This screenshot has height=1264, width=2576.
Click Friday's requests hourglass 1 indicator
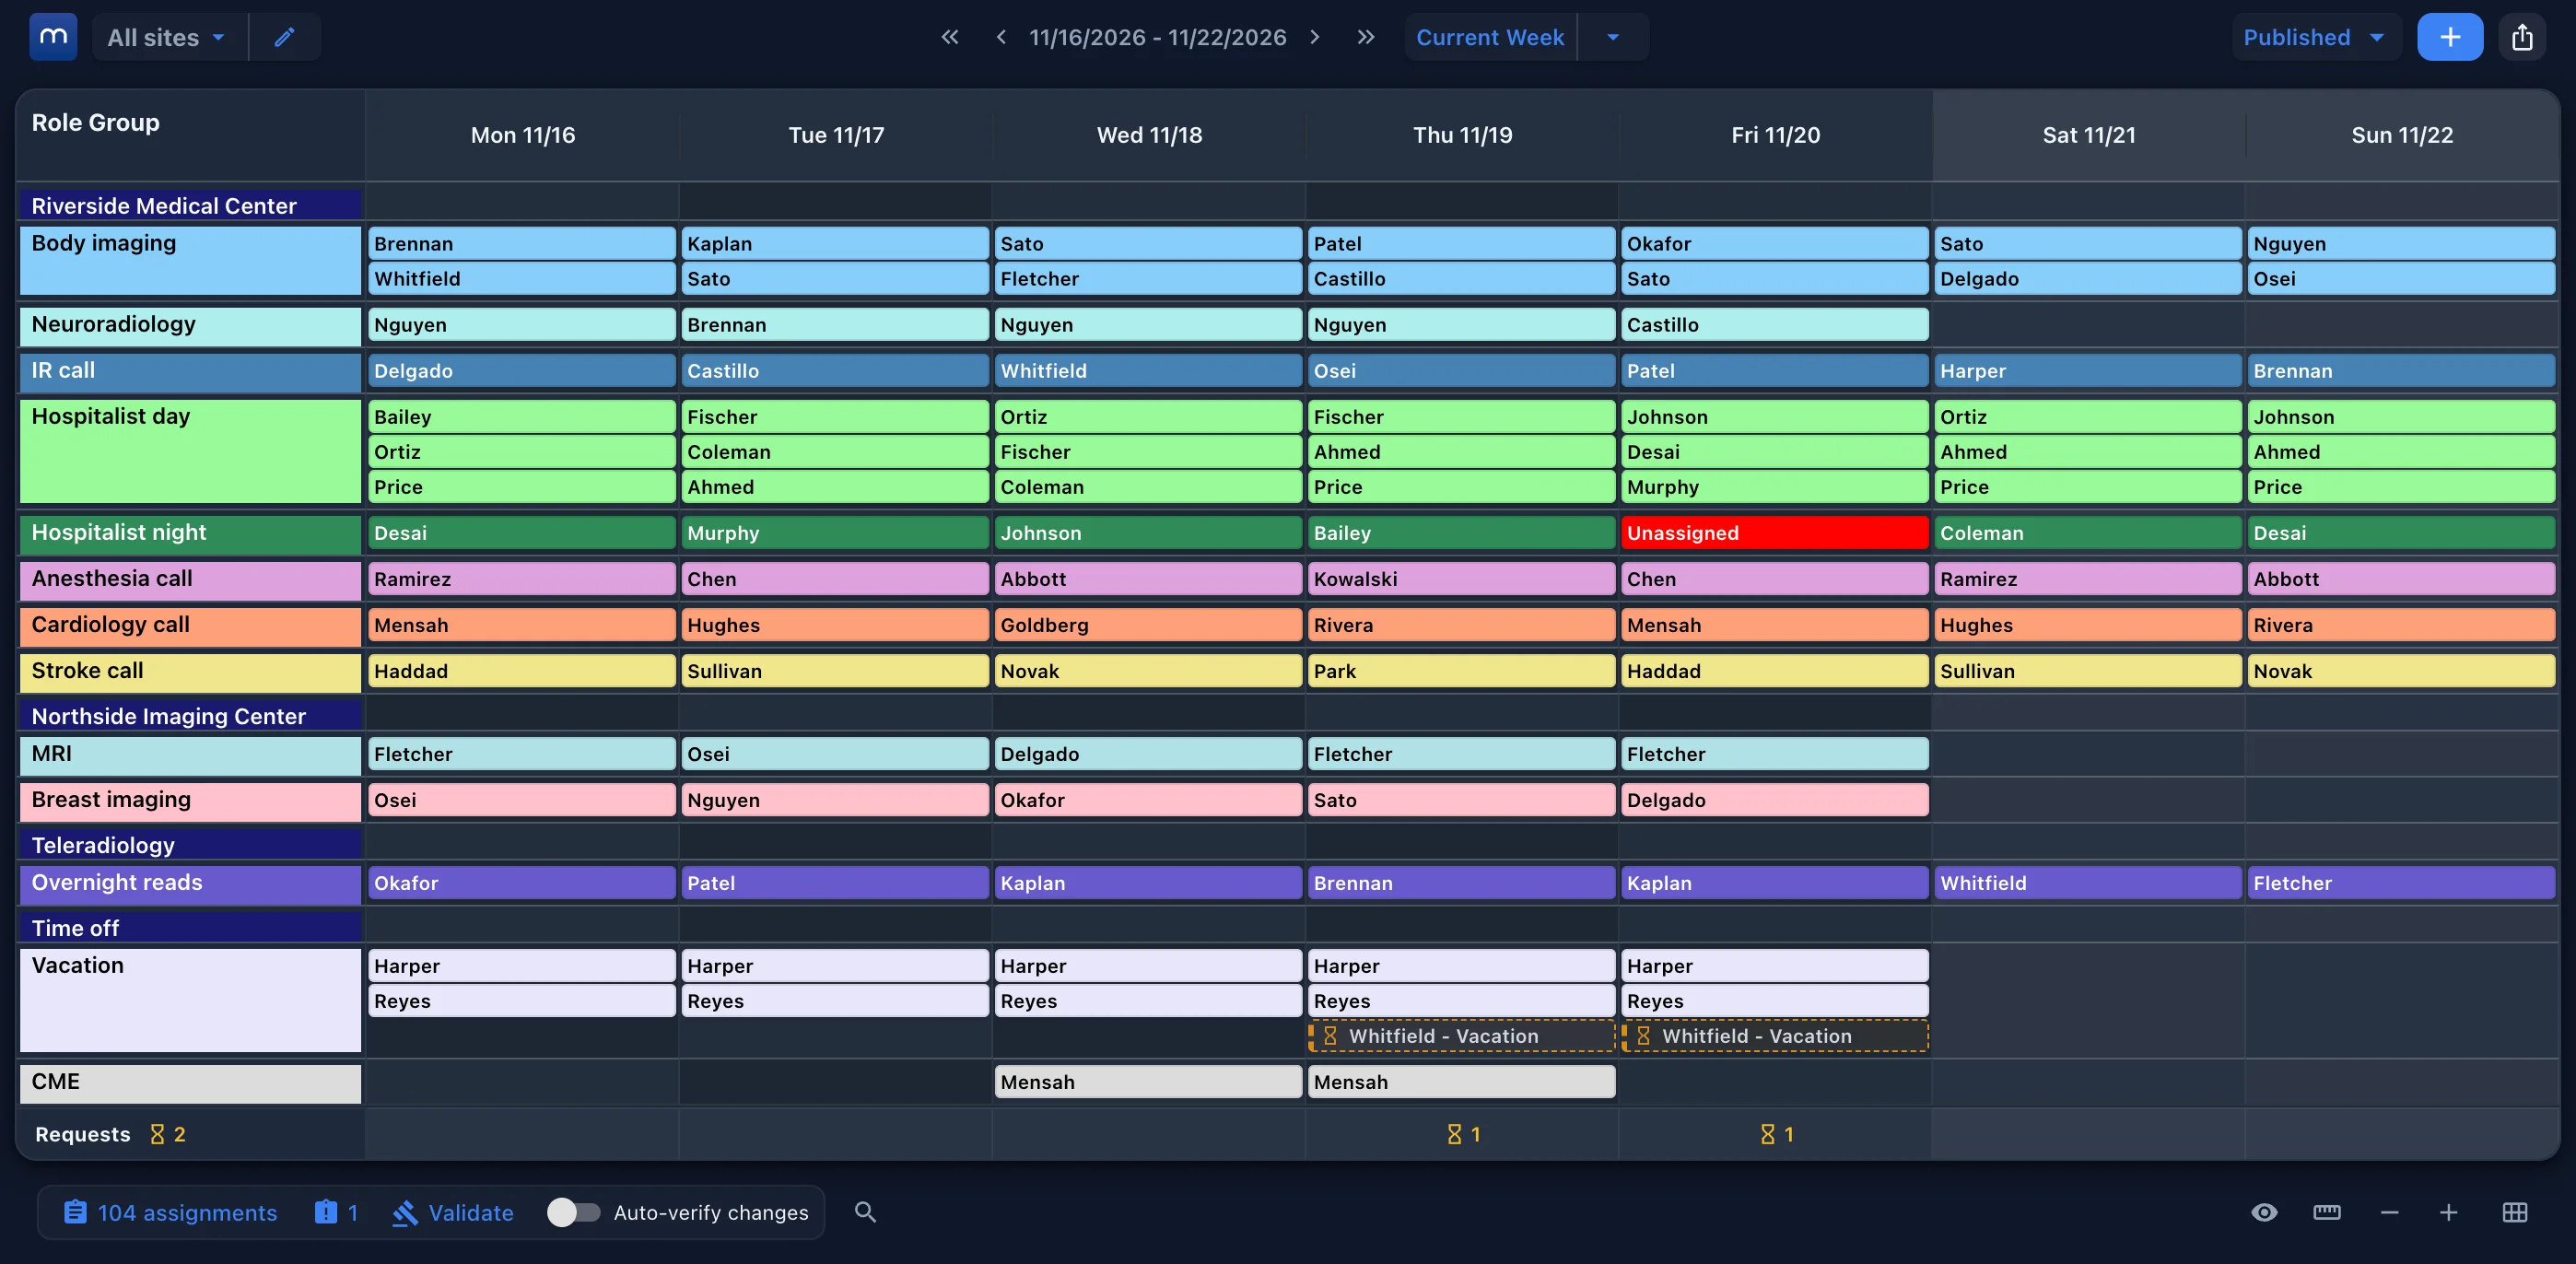[x=1776, y=1134]
